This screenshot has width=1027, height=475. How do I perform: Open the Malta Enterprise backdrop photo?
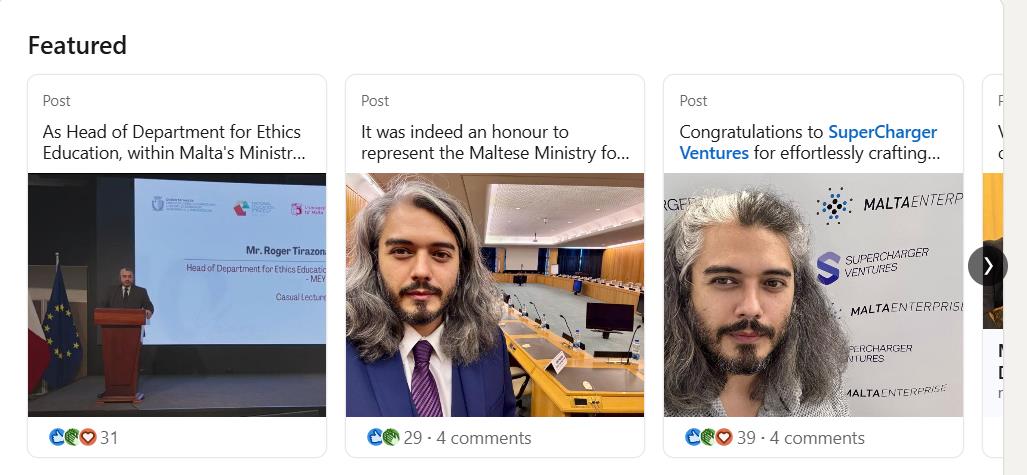pos(813,295)
